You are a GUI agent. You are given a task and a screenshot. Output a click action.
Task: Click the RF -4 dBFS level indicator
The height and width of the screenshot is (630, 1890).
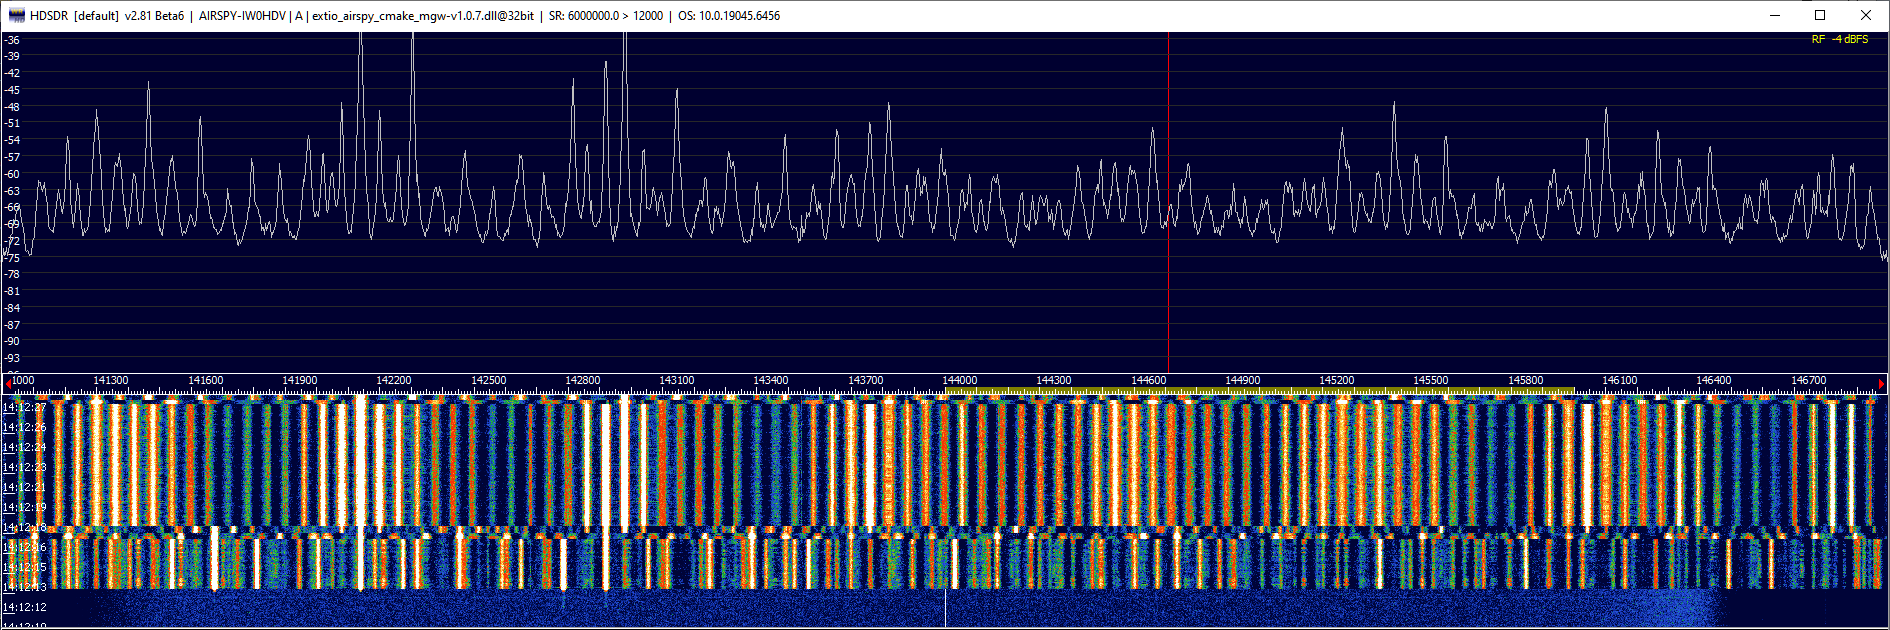click(1839, 40)
